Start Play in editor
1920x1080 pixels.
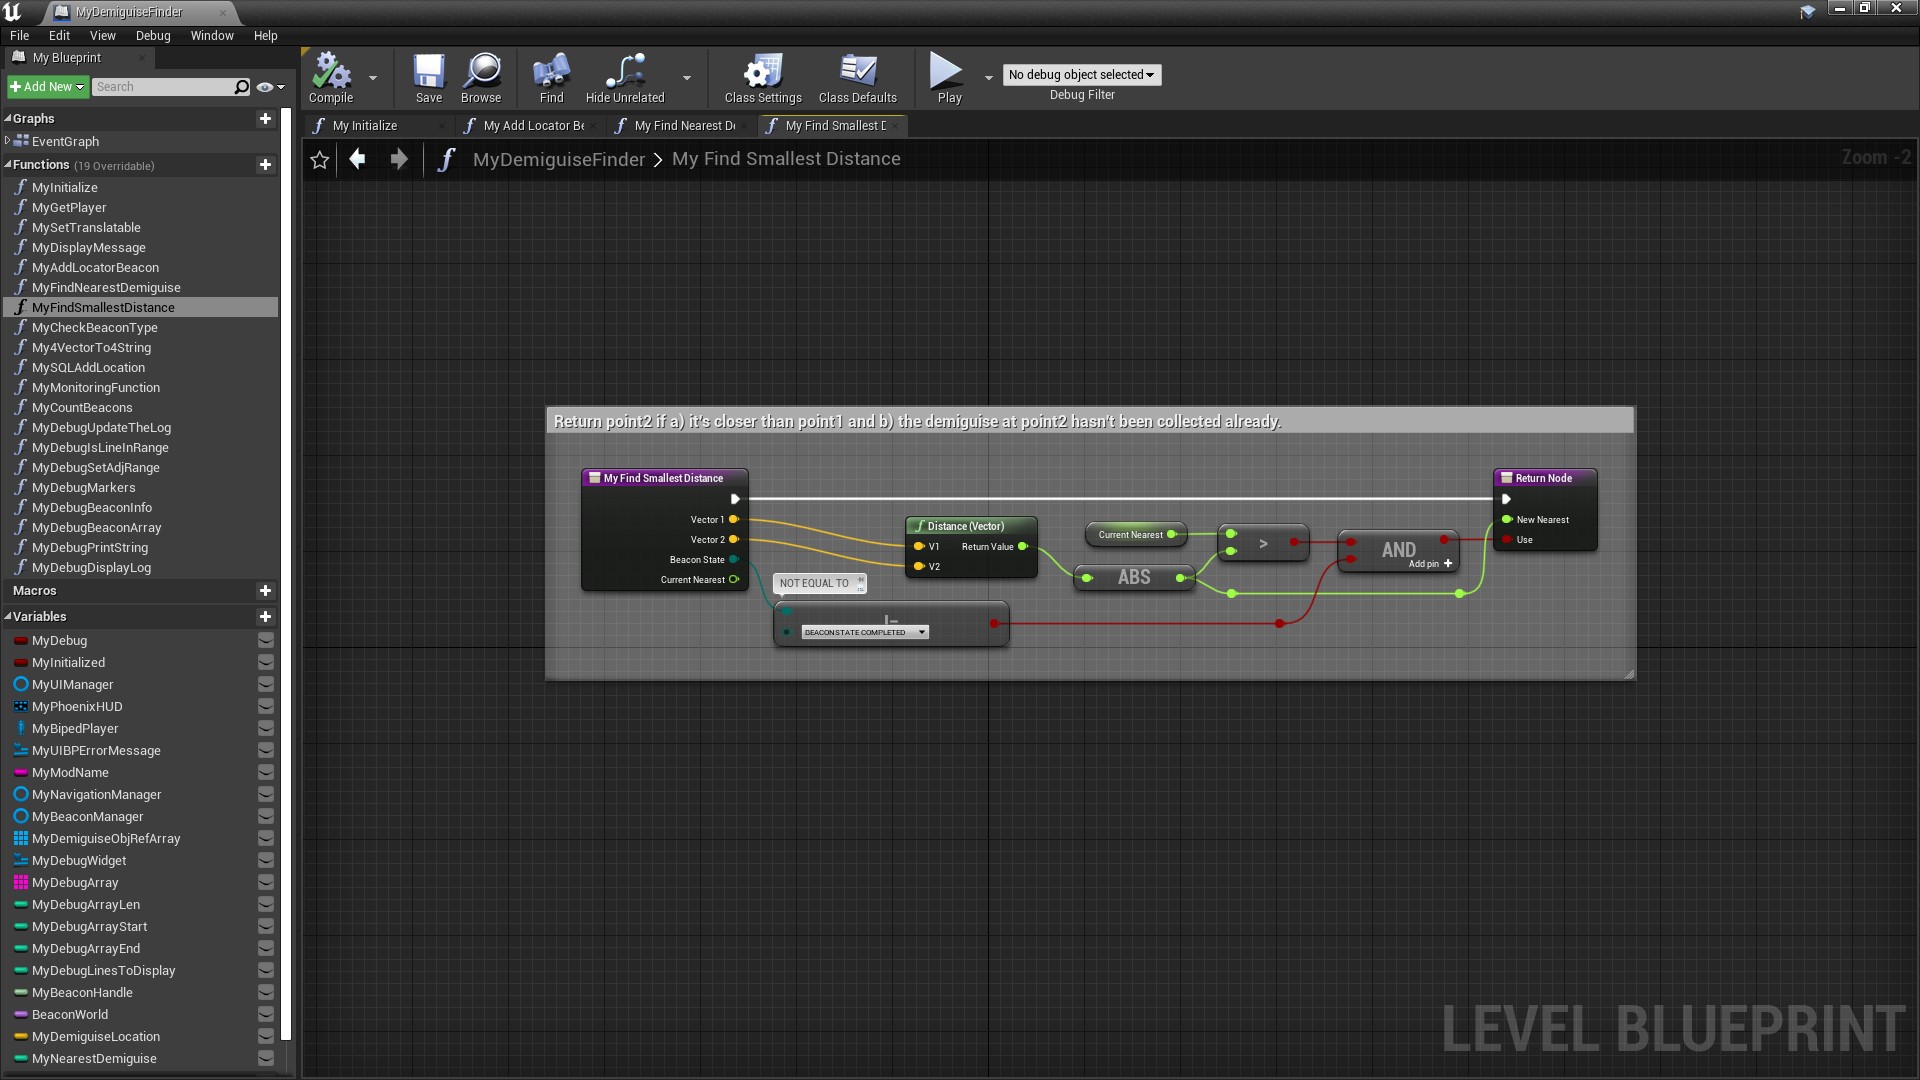(948, 78)
